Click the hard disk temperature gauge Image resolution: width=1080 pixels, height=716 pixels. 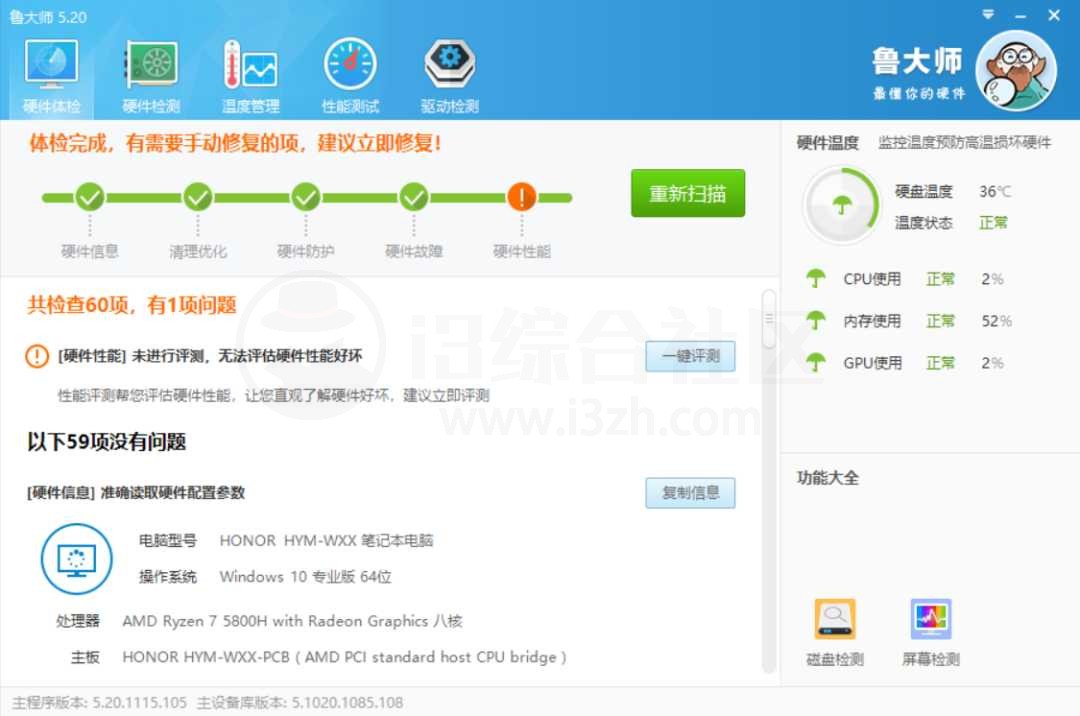[x=842, y=205]
